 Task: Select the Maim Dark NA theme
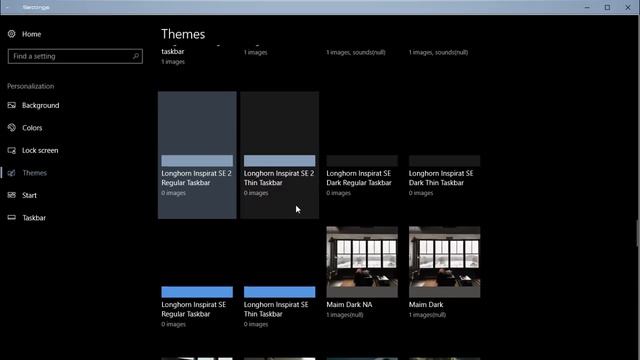pos(362,286)
